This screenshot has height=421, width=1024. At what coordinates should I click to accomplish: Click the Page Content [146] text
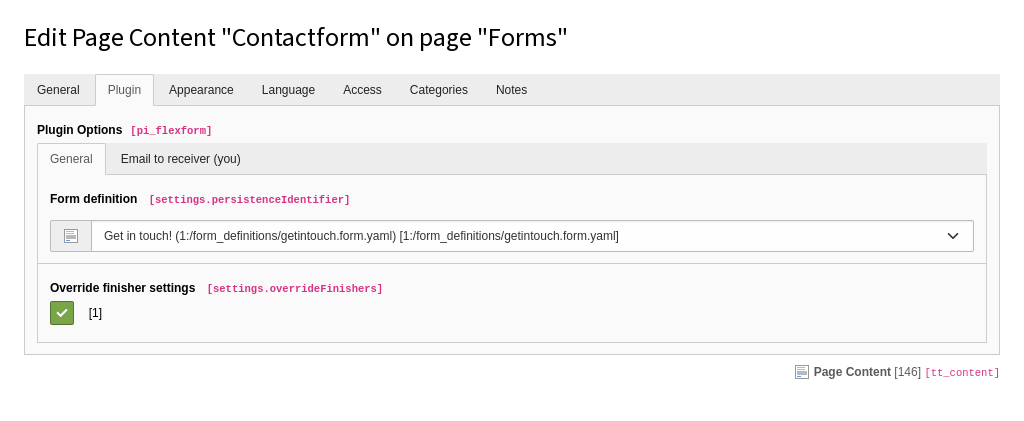(866, 372)
